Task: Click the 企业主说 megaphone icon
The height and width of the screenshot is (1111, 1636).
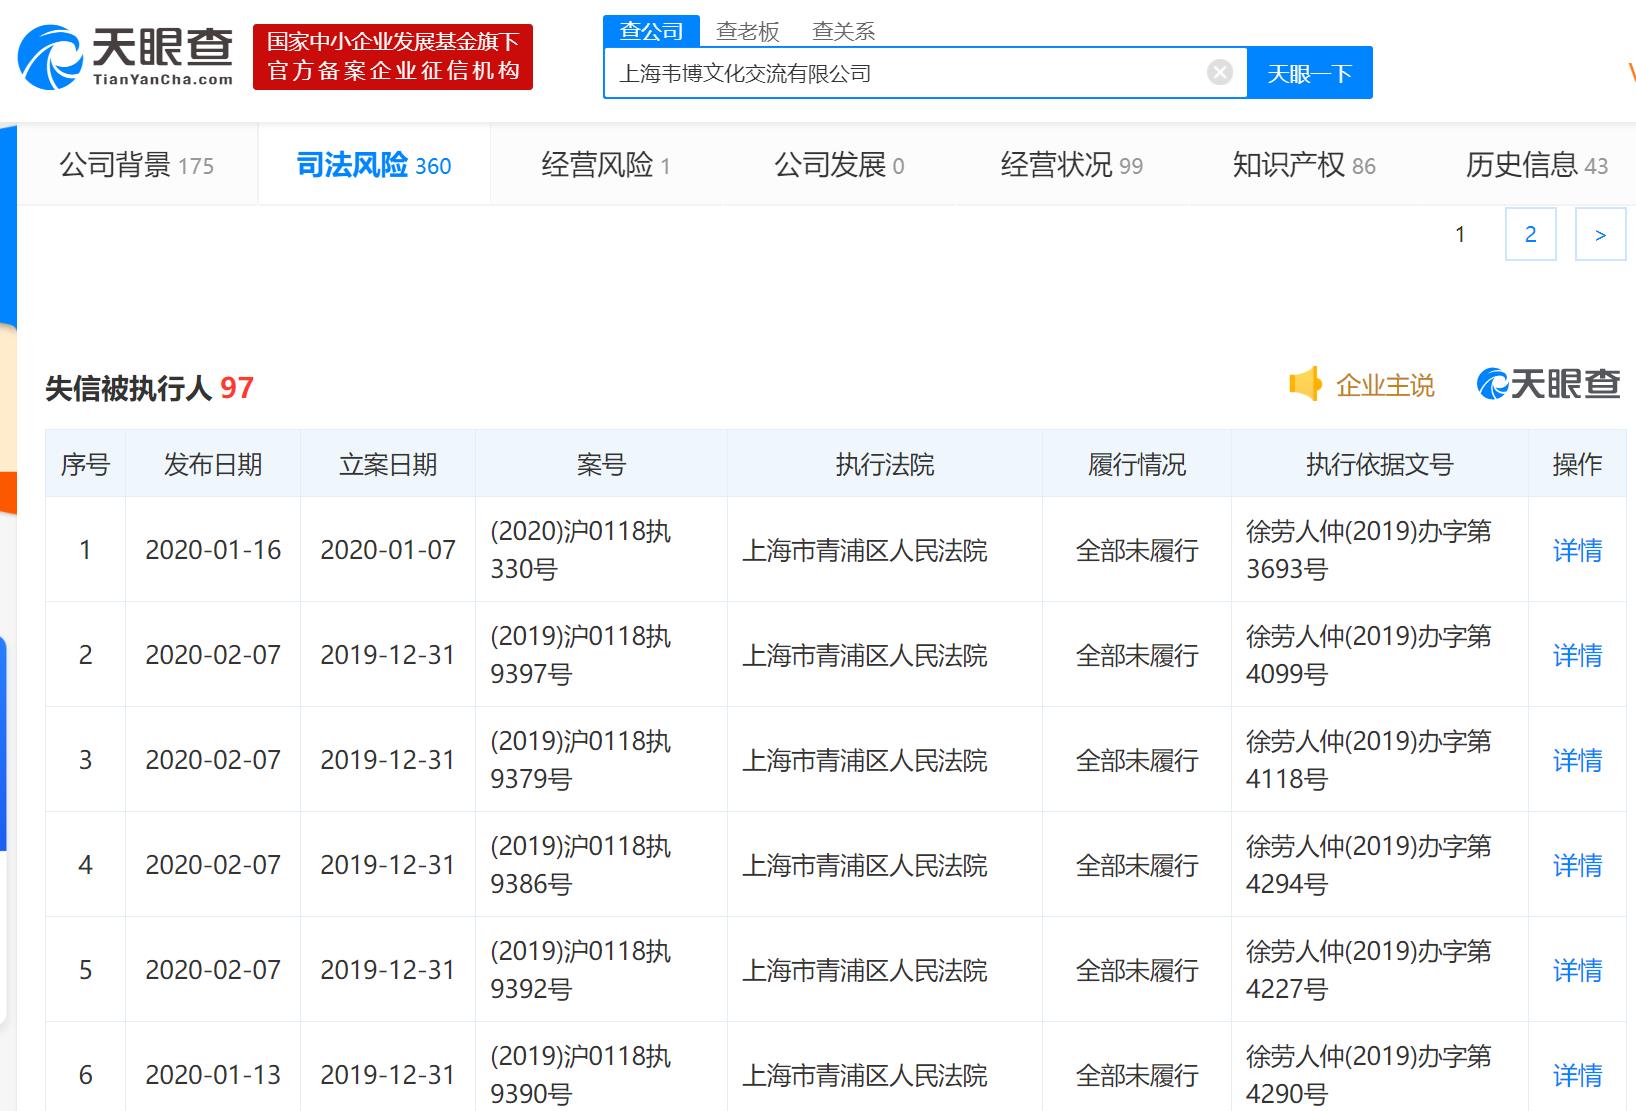Action: coord(1305,384)
